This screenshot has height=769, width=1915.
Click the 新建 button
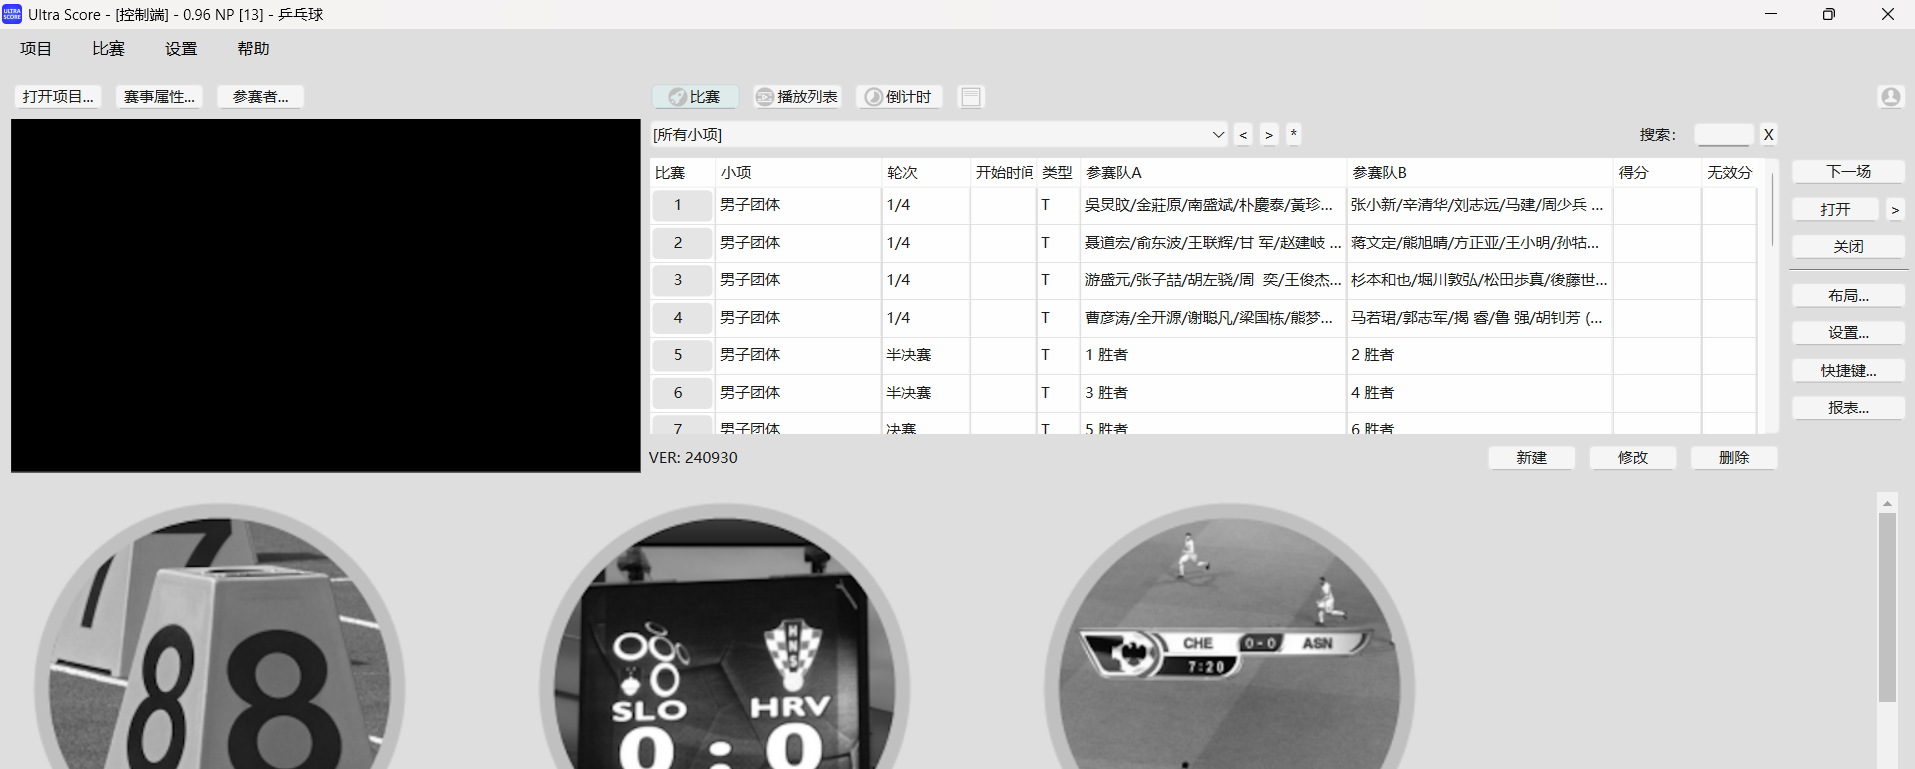tap(1531, 458)
